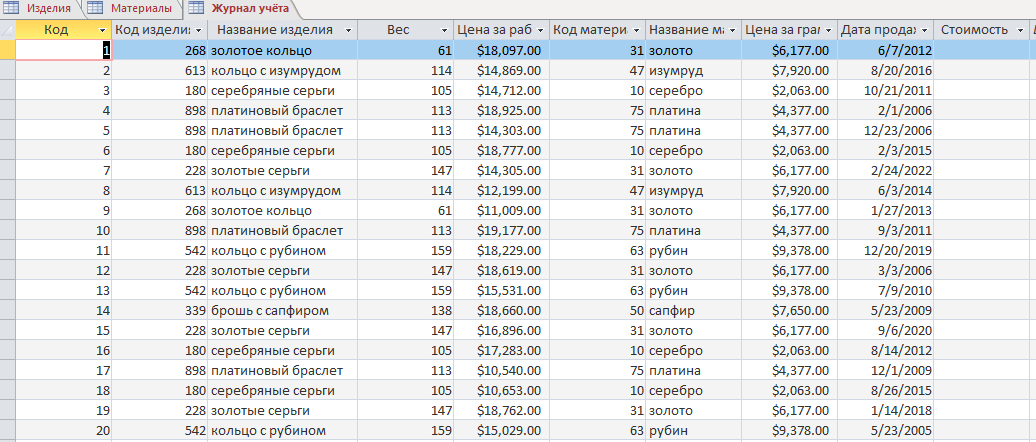This screenshot has width=1036, height=442.
Task: Click the table icon on the Журнал учёта tab
Action: [x=196, y=9]
